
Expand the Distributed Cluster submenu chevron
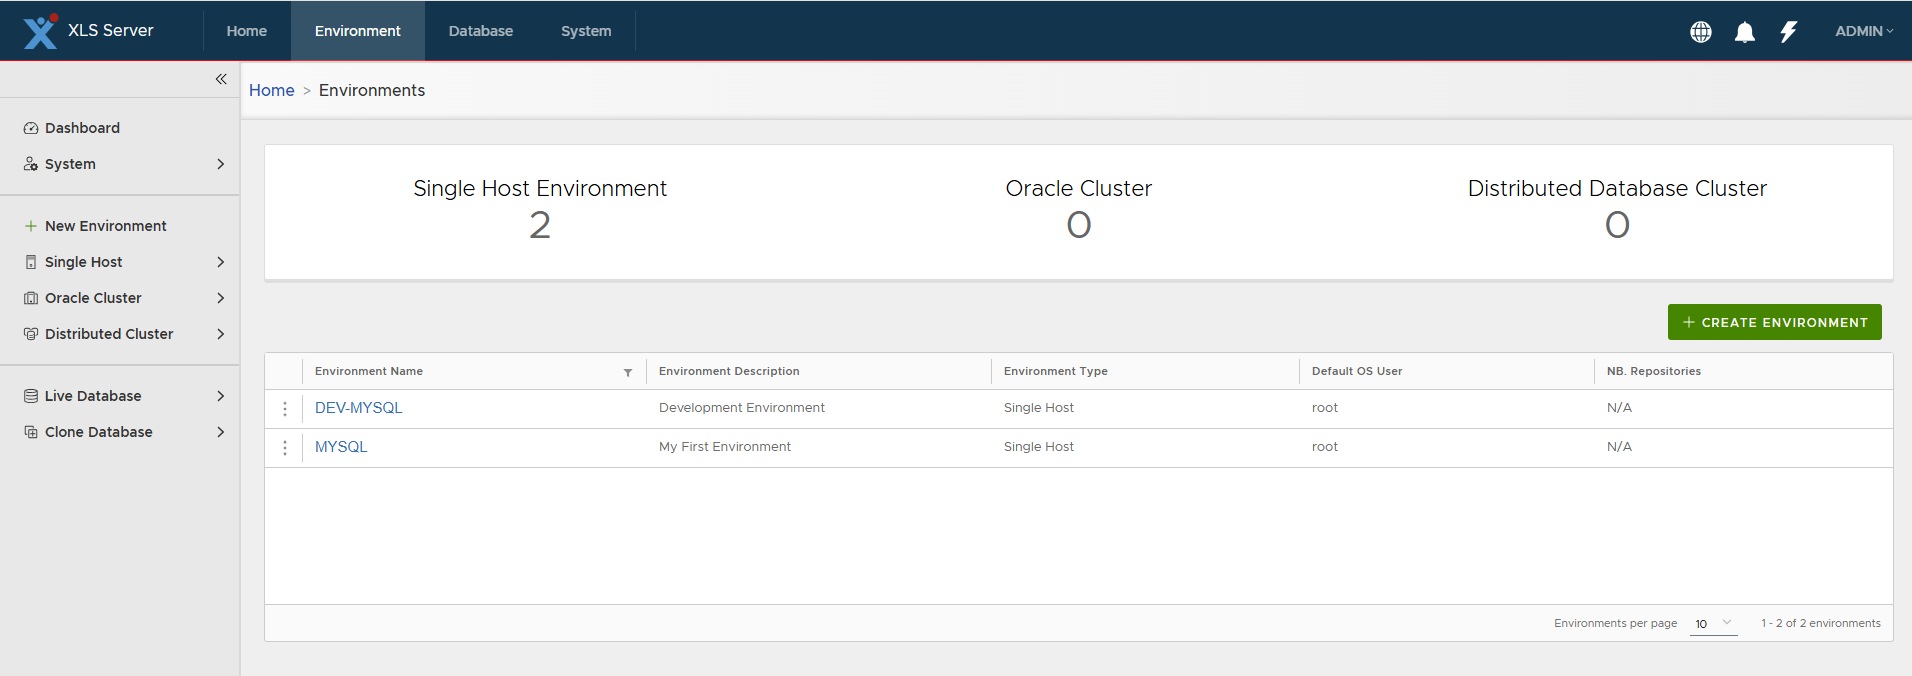pyautogui.click(x=221, y=334)
